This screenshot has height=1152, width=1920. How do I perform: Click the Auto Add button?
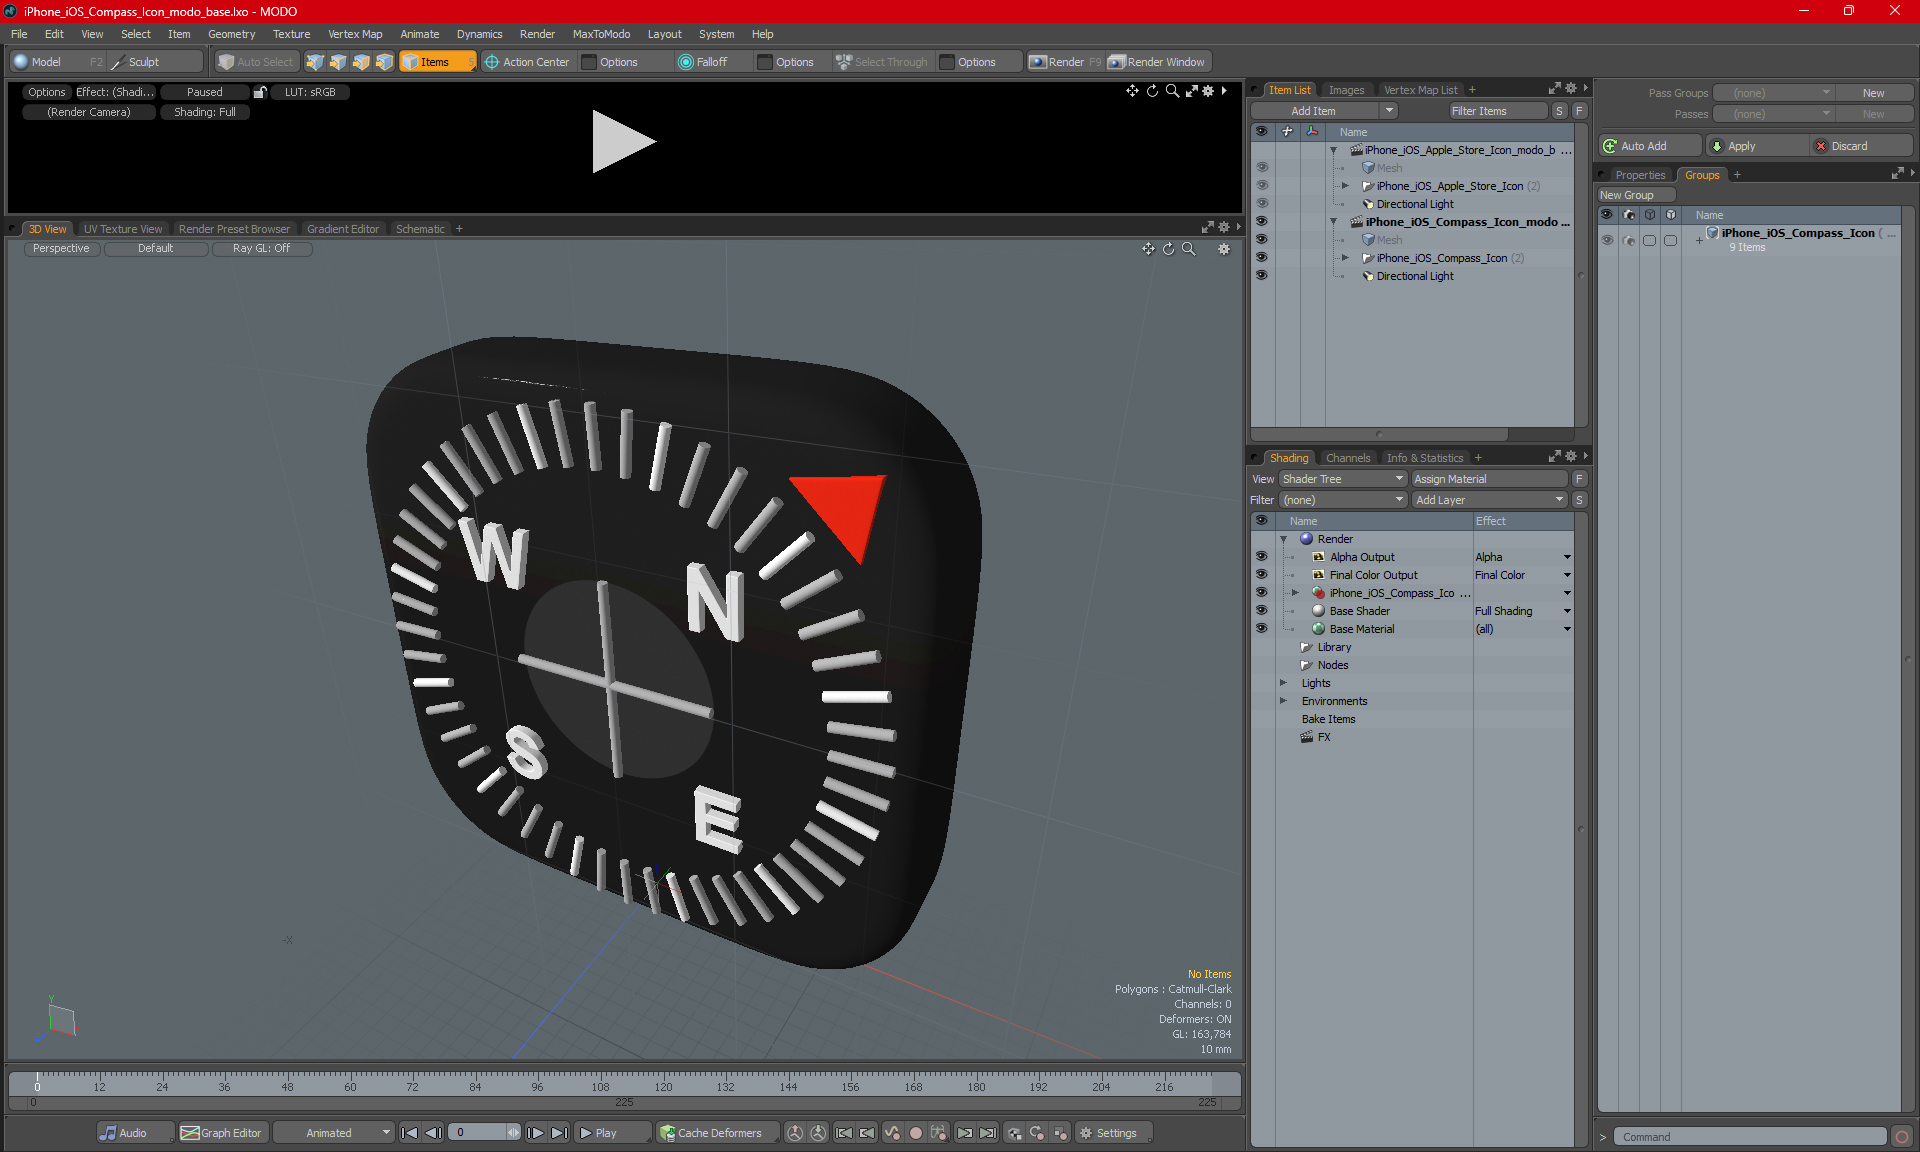point(1648,146)
